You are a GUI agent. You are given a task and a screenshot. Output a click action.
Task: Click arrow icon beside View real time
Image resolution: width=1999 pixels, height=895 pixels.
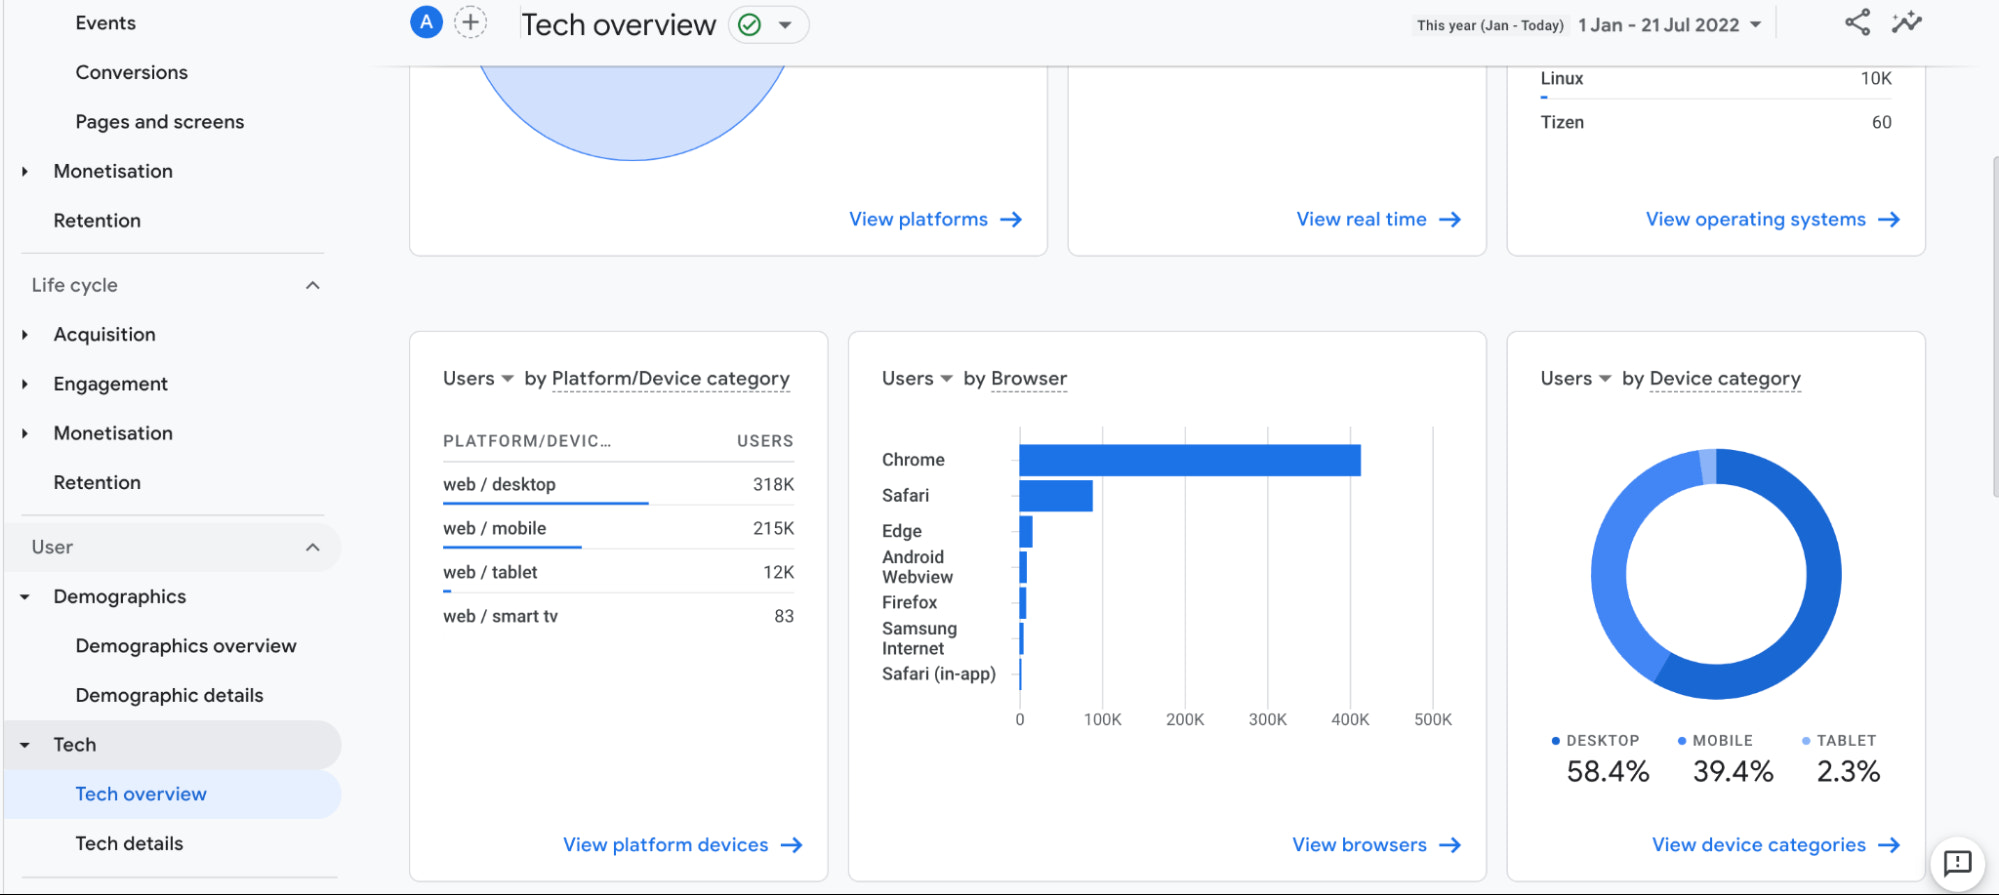1450,220
